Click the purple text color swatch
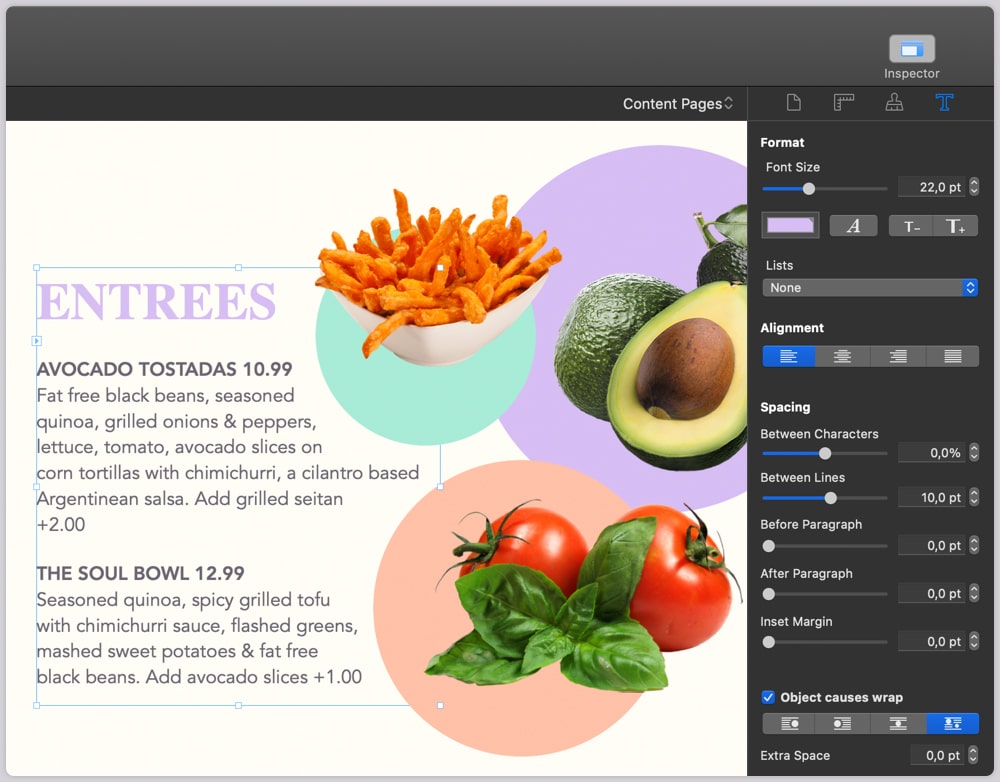Viewport: 1000px width, 782px height. (789, 224)
